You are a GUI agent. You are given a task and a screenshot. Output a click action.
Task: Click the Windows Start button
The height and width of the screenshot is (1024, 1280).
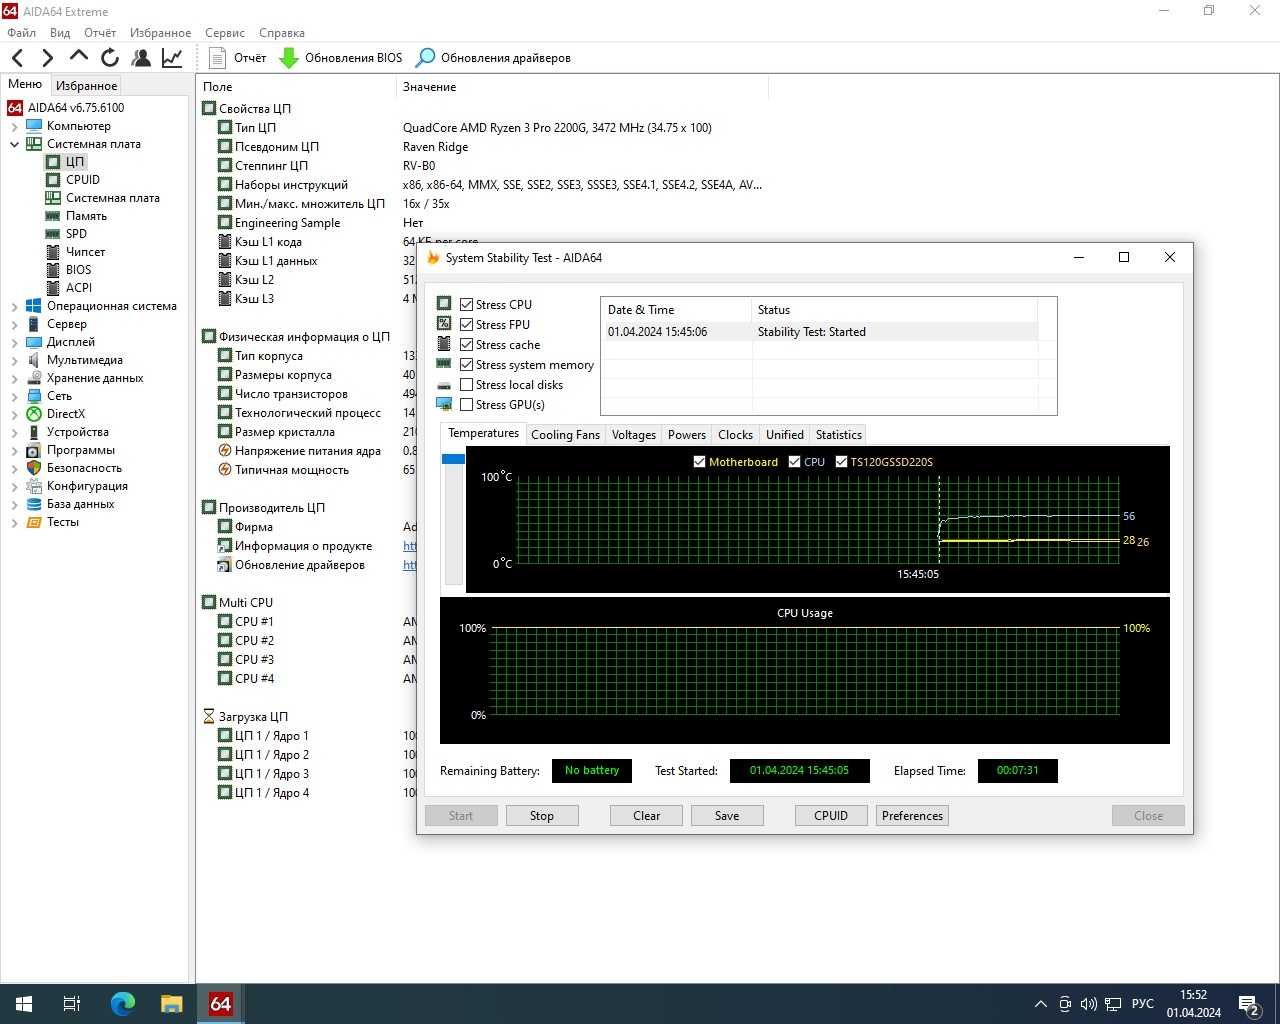24,1004
